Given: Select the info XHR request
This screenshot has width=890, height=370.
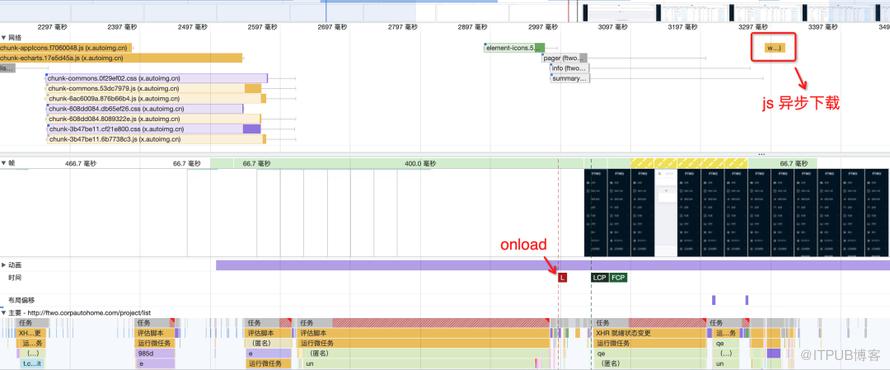Looking at the screenshot, I should pos(570,68).
